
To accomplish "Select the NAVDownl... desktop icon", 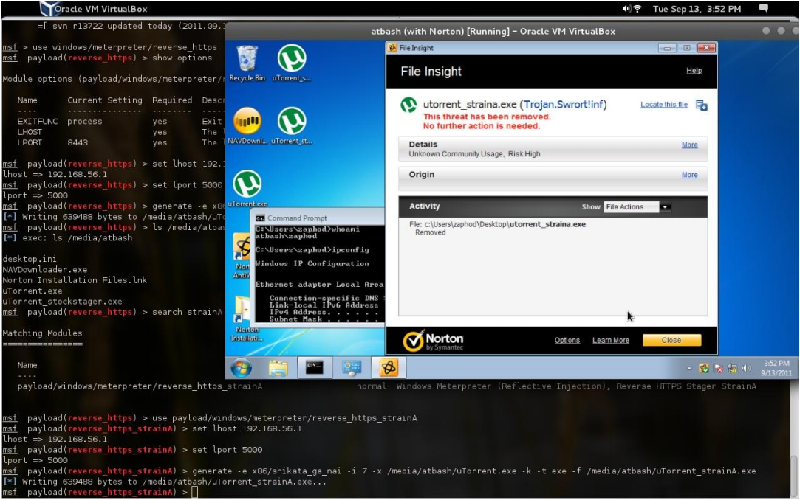I will [247, 126].
